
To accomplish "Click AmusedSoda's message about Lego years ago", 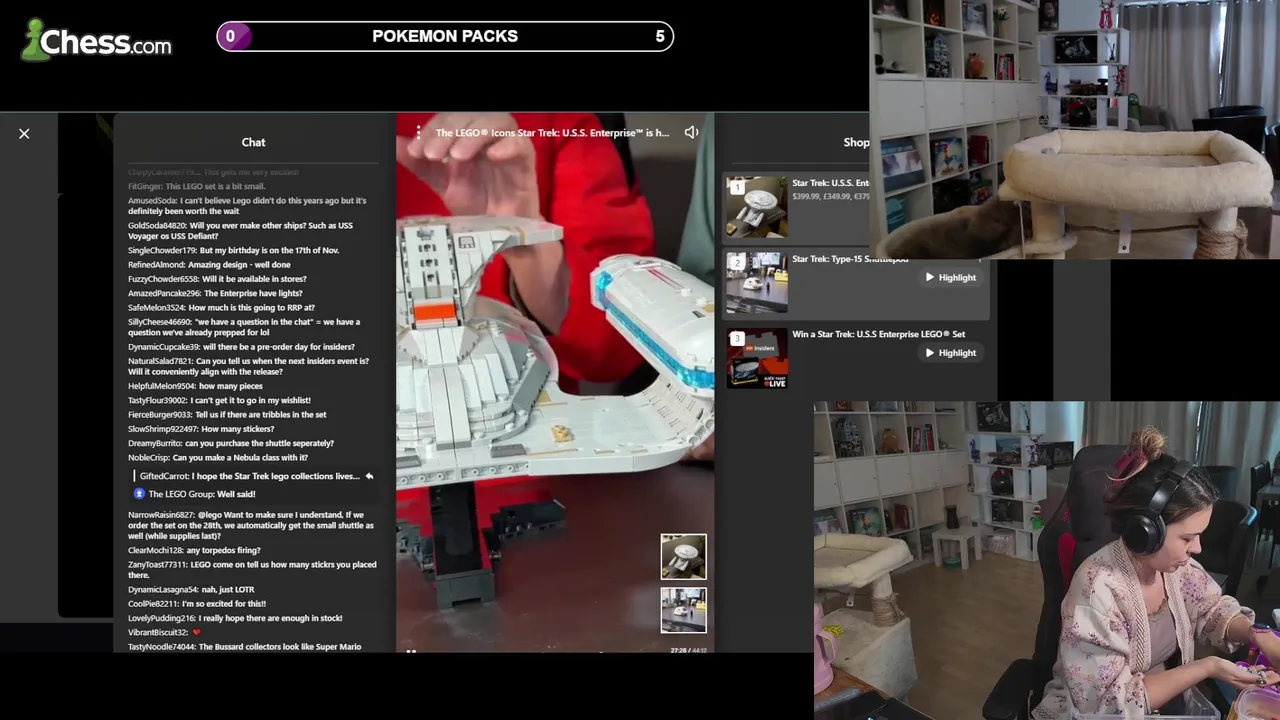I will tap(247, 206).
